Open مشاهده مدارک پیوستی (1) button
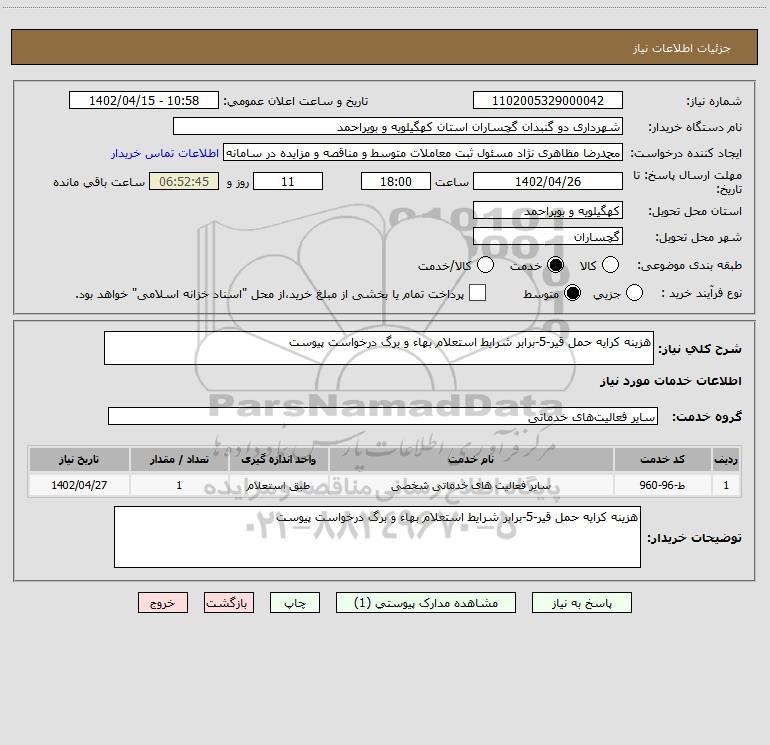This screenshot has height=745, width=770. (x=425, y=603)
